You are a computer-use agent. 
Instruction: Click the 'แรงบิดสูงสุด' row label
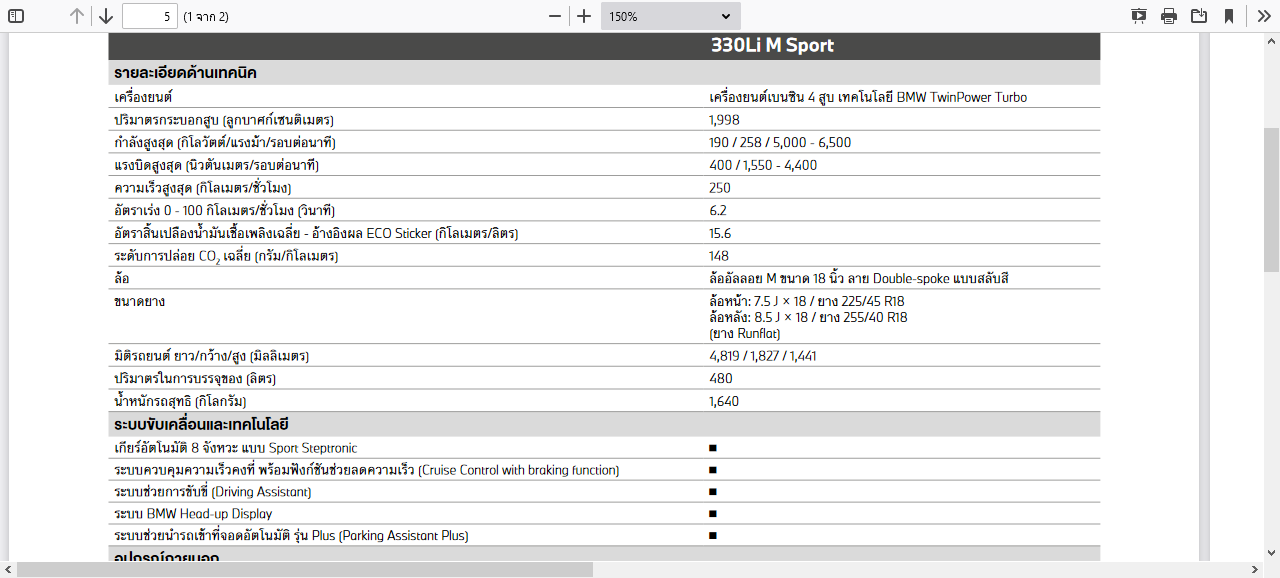[x=217, y=165]
